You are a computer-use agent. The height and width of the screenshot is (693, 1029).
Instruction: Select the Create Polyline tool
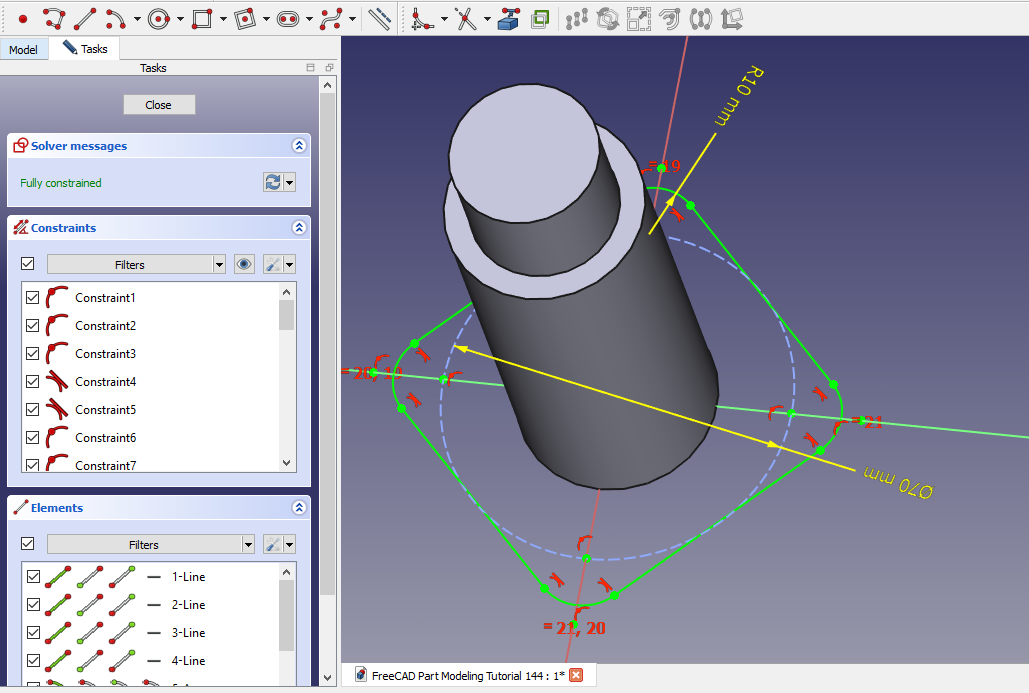[54, 18]
